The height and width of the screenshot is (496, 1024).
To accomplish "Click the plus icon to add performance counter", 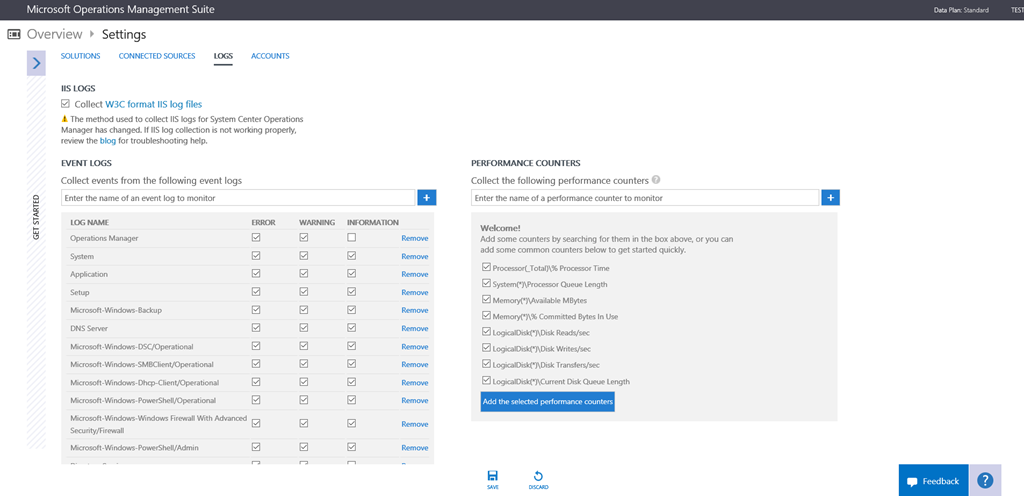I will (x=830, y=198).
